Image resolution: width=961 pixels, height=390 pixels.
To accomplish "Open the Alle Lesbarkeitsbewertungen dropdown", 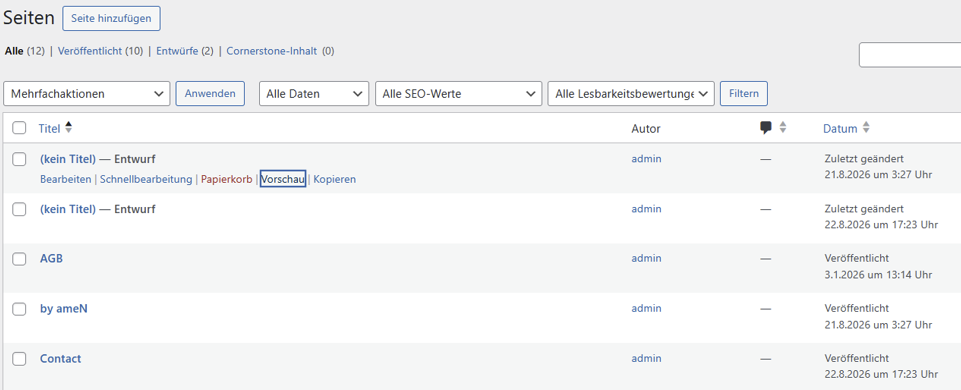I will [x=631, y=94].
